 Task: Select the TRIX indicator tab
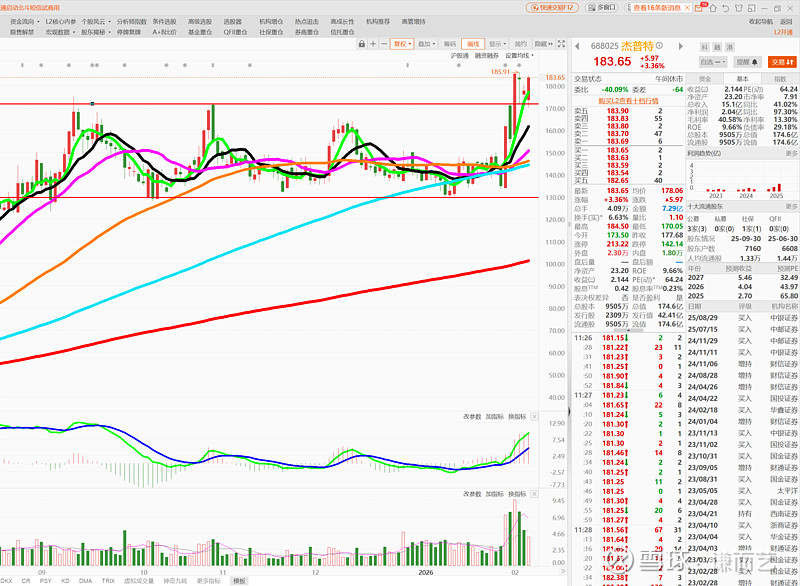coord(108,581)
